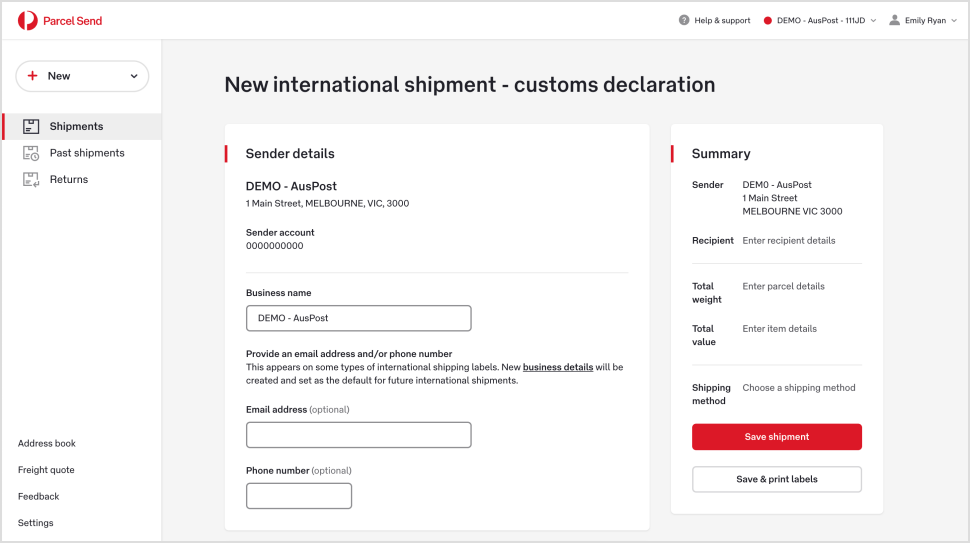Focus the Email address input field
The width and height of the screenshot is (970, 543).
(358, 435)
